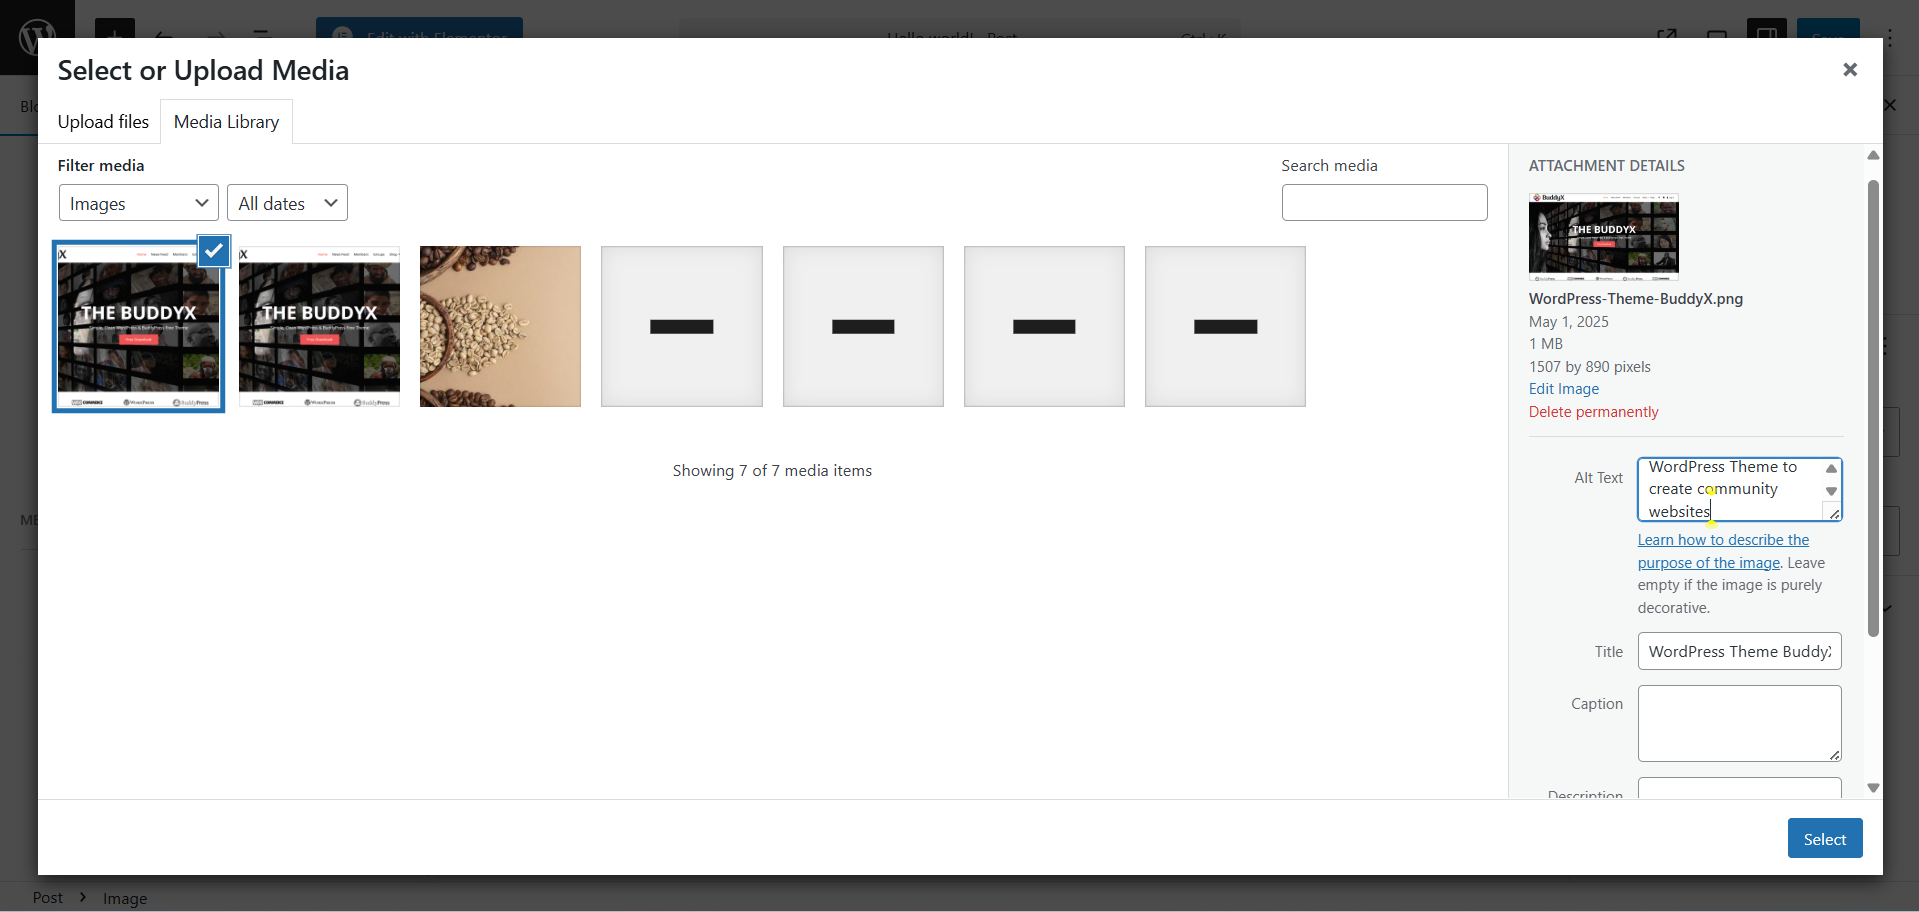Screen dimensions: 1919x912
Task: Select the first grey placeholder thumbnail
Action: (x=682, y=326)
